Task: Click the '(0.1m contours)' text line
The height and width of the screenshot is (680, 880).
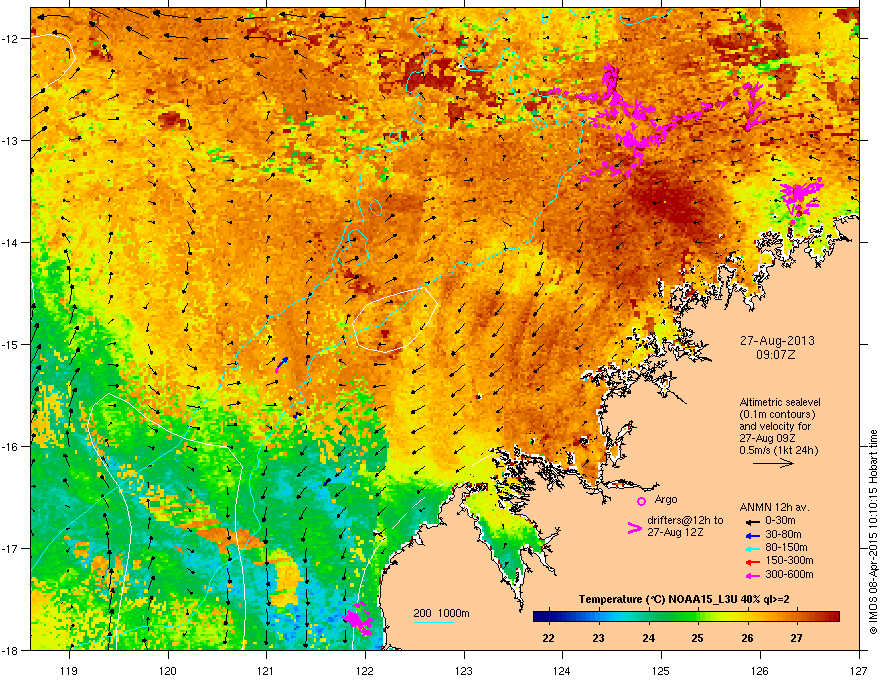Action: pyautogui.click(x=777, y=415)
